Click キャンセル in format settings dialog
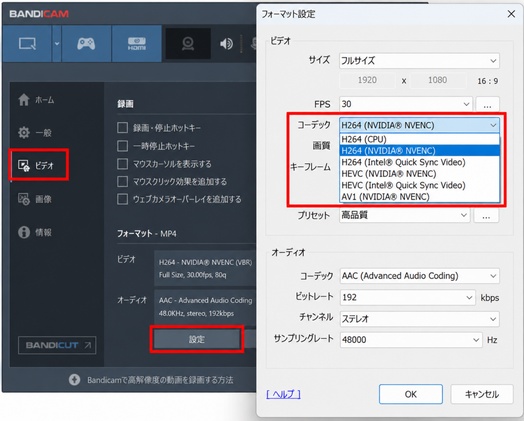The height and width of the screenshot is (421, 524). point(482,394)
